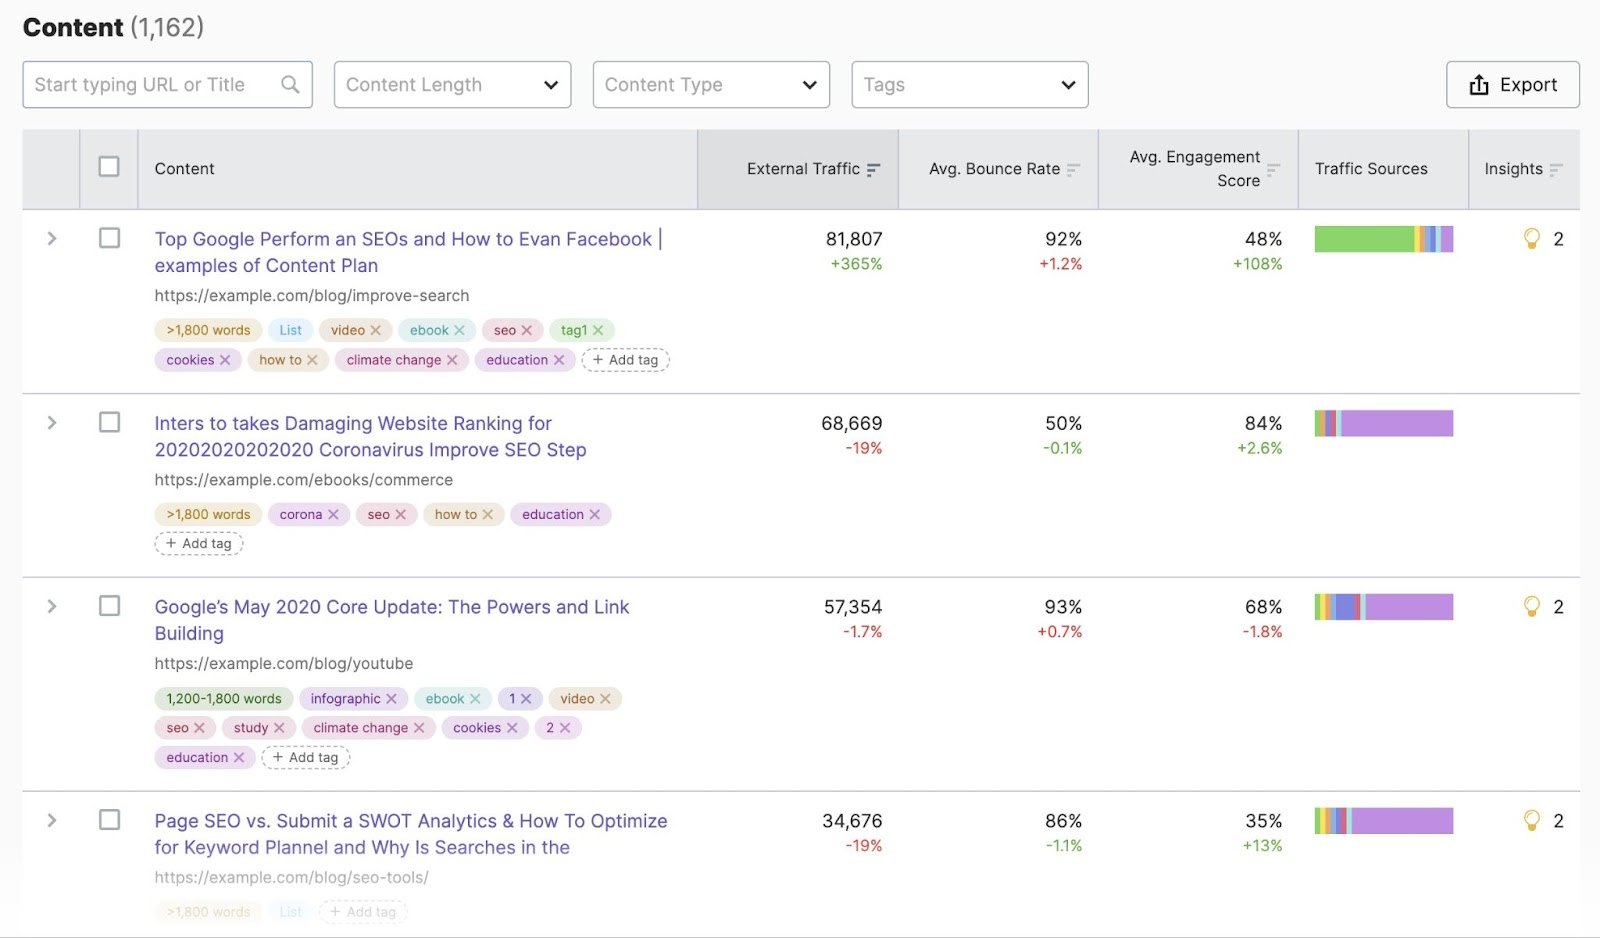
Task: Remove the 'climate change' tag in first row
Action: pyautogui.click(x=452, y=360)
